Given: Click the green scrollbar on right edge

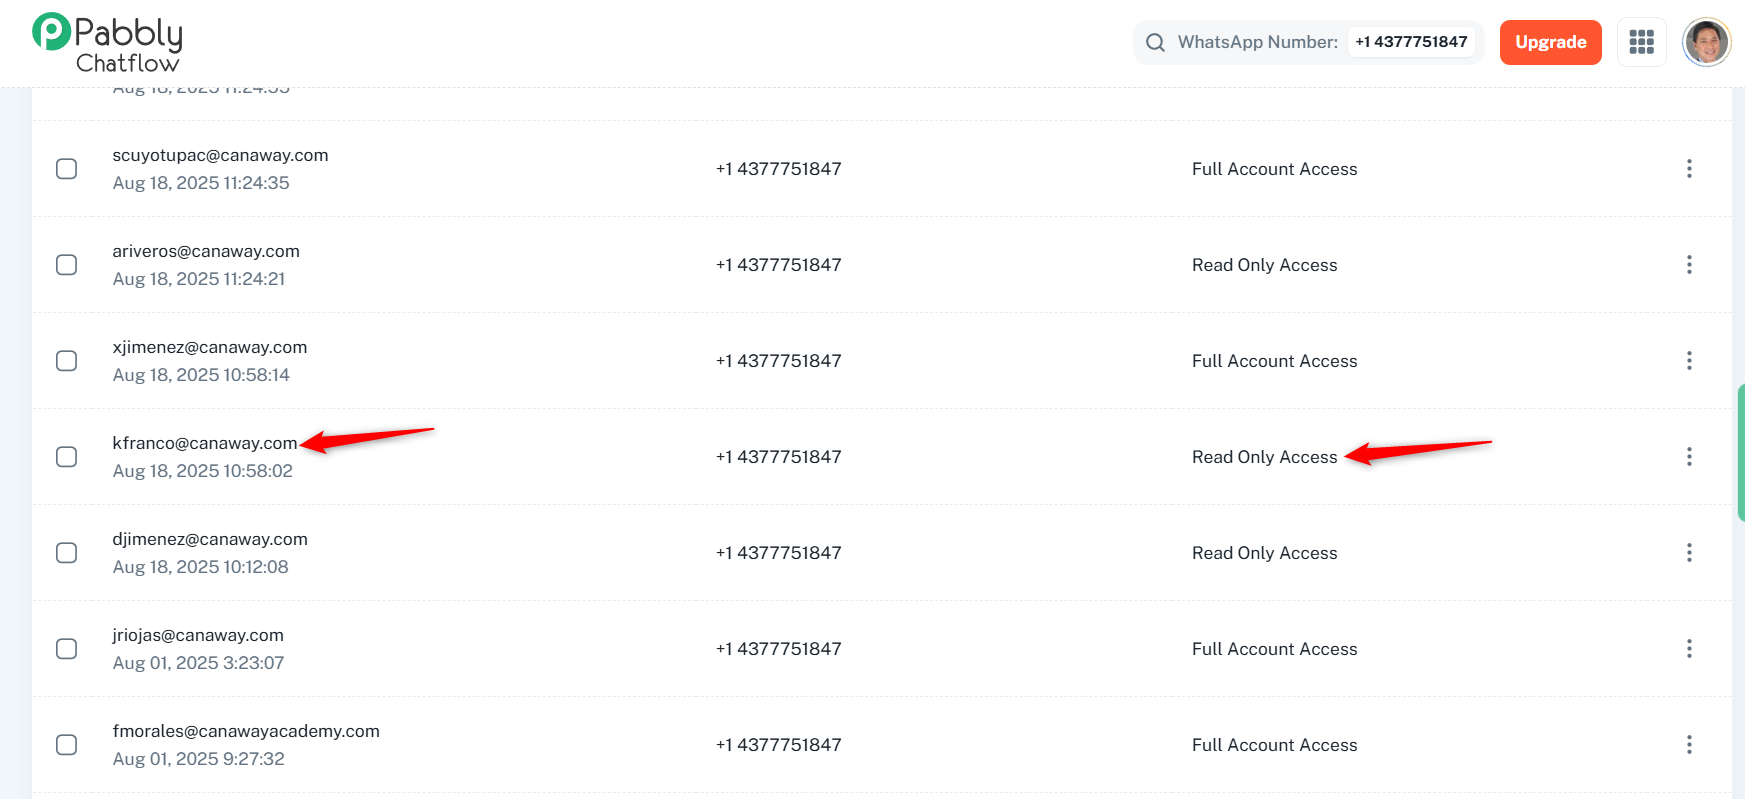Looking at the screenshot, I should 1740,452.
